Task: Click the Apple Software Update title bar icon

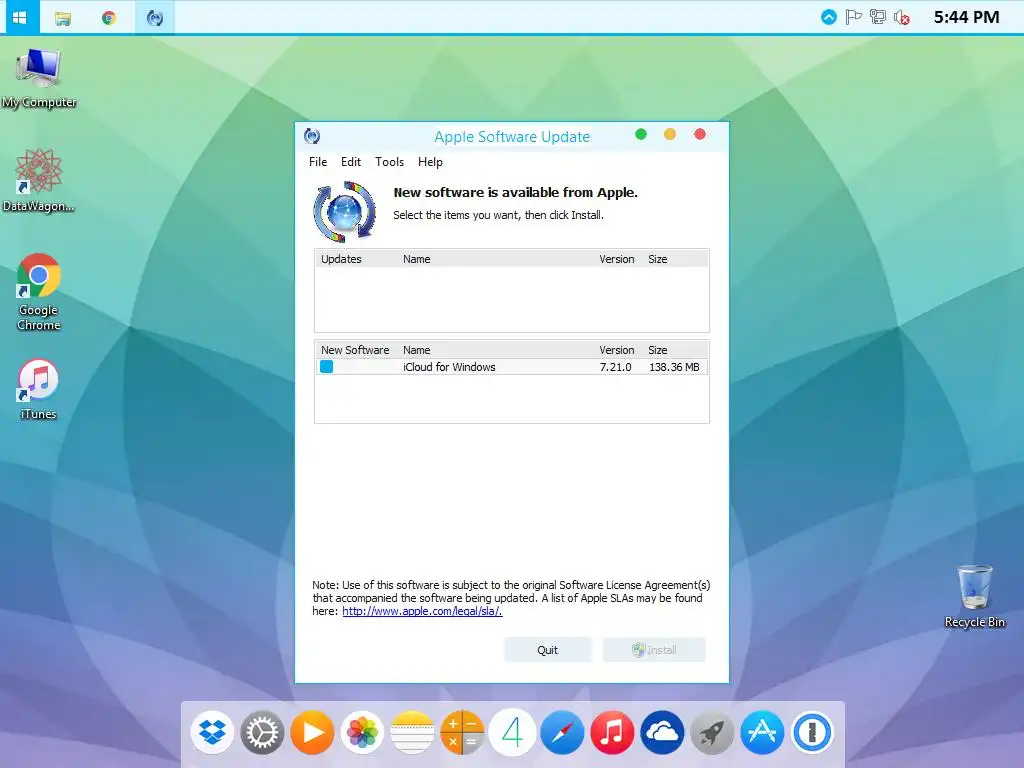Action: click(x=312, y=136)
